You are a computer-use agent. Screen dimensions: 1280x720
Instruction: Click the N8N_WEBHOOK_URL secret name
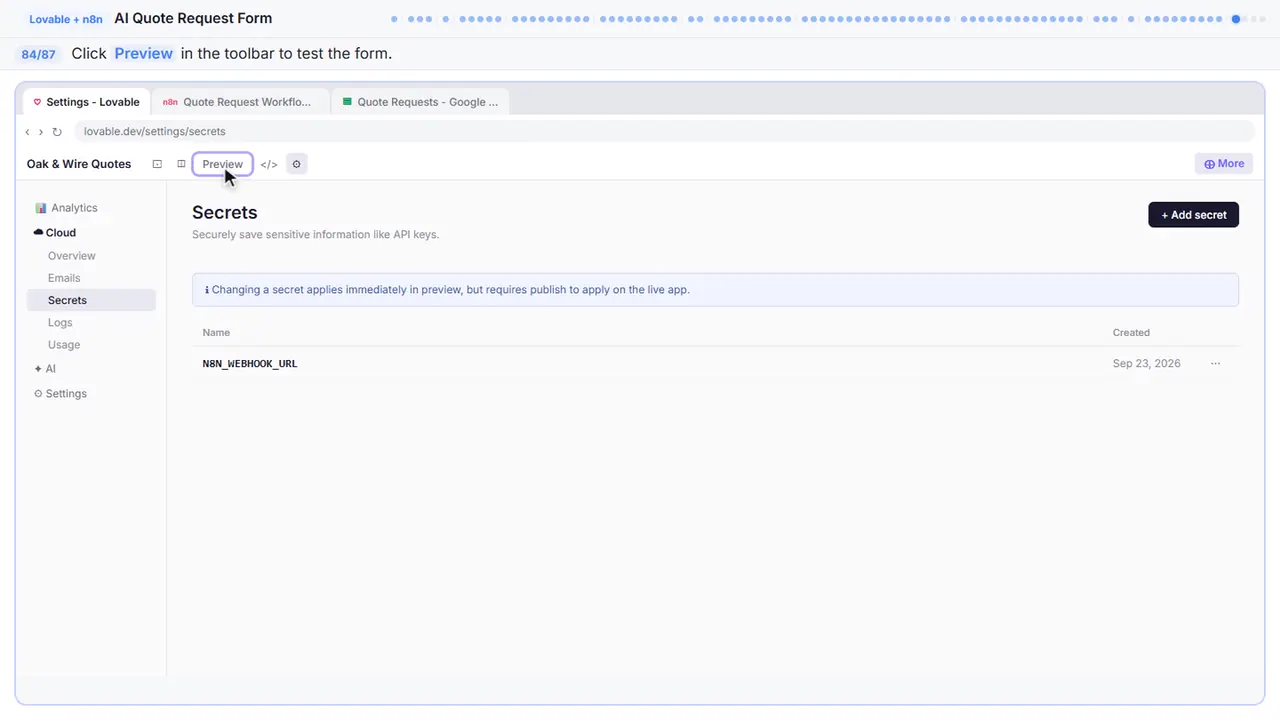pyautogui.click(x=250, y=364)
